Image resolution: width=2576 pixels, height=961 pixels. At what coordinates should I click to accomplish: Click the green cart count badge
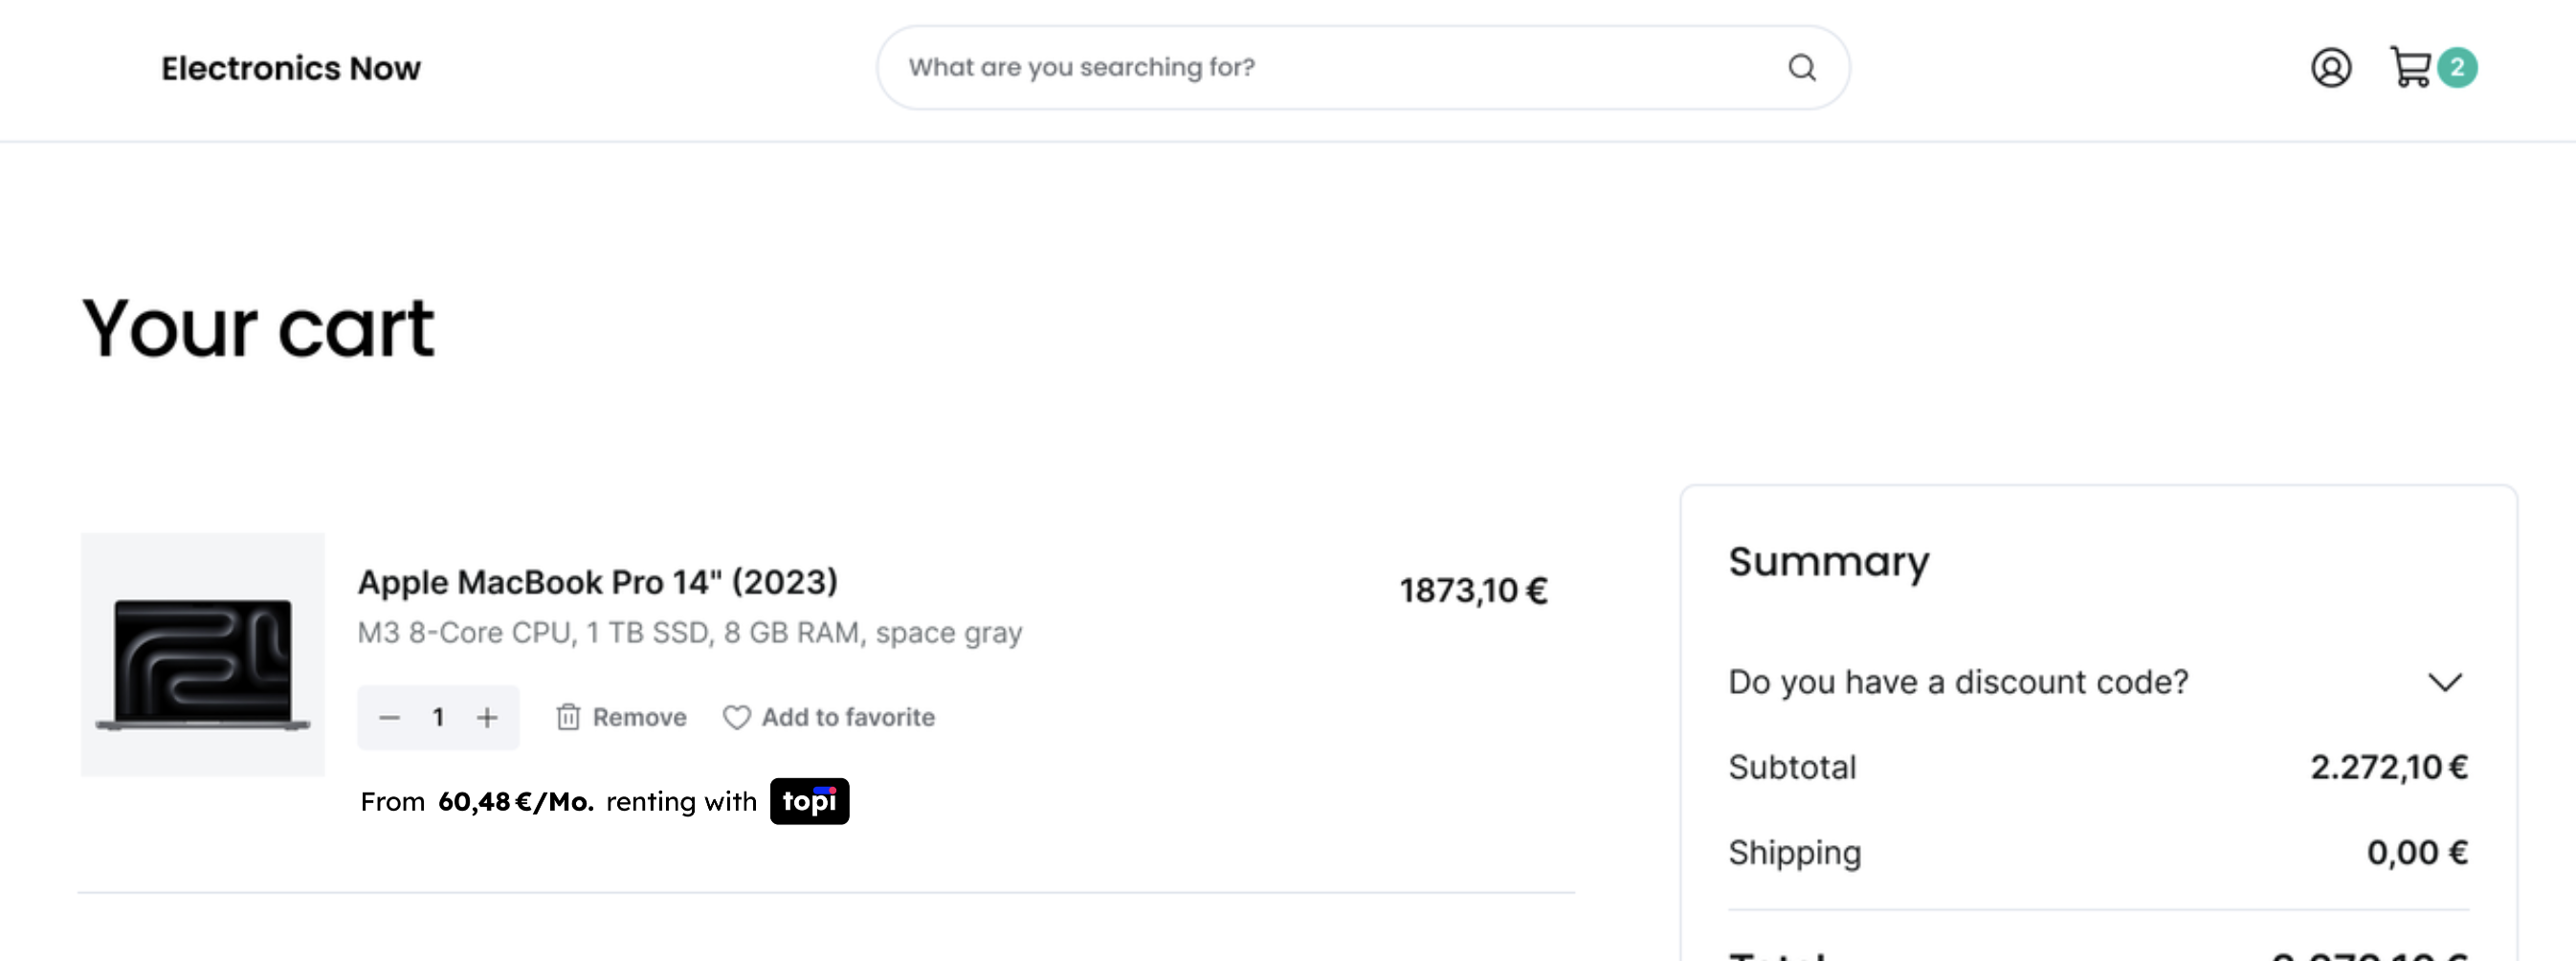2457,68
